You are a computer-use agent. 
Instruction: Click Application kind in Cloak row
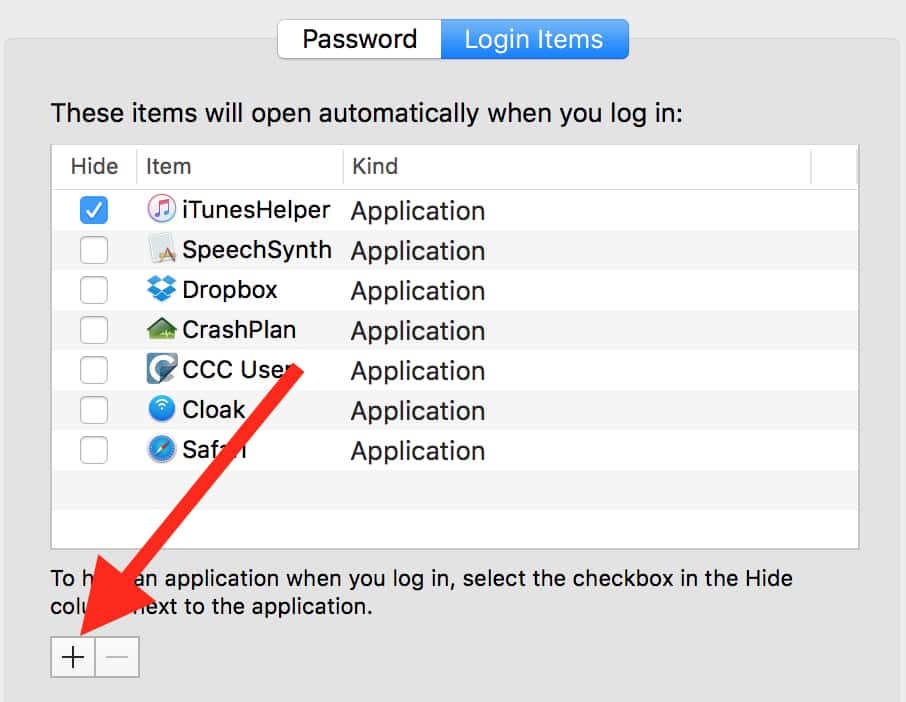[x=418, y=411]
